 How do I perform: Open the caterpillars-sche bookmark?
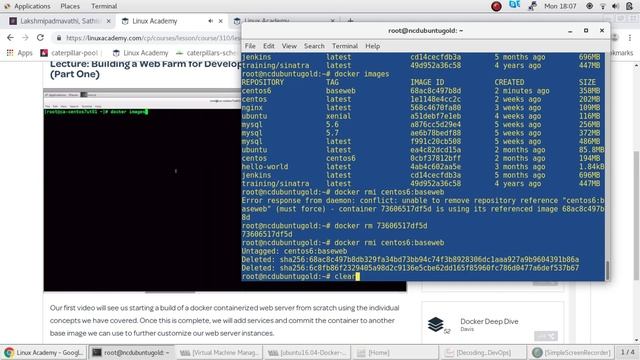pos(207,53)
